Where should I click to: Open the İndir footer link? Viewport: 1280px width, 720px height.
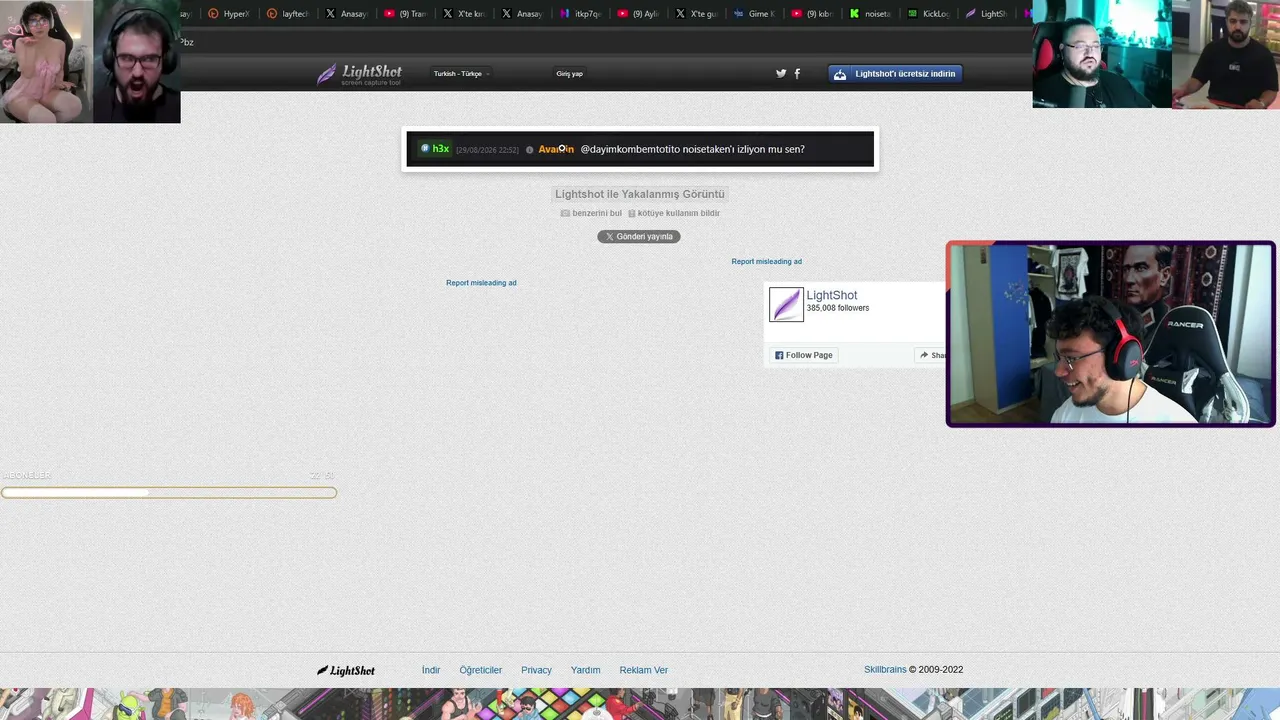point(431,670)
